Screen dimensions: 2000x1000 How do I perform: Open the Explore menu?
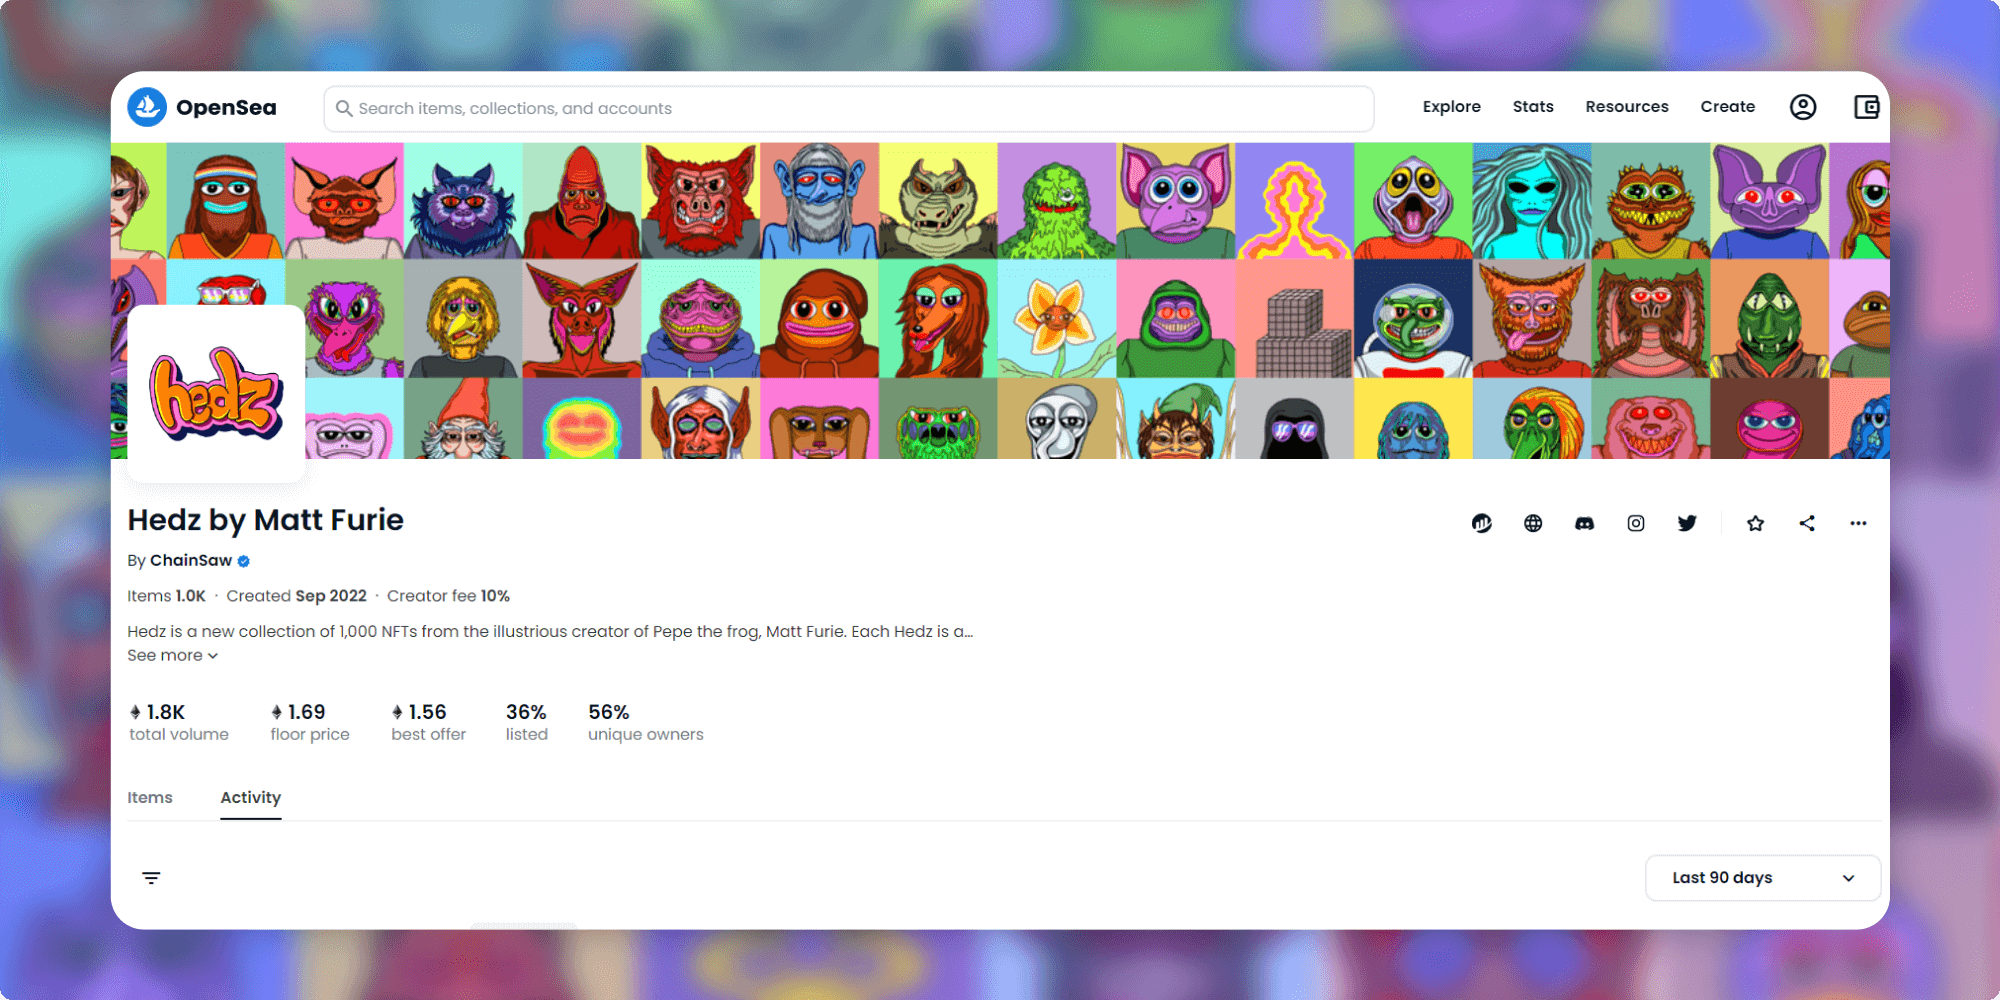[x=1451, y=107]
